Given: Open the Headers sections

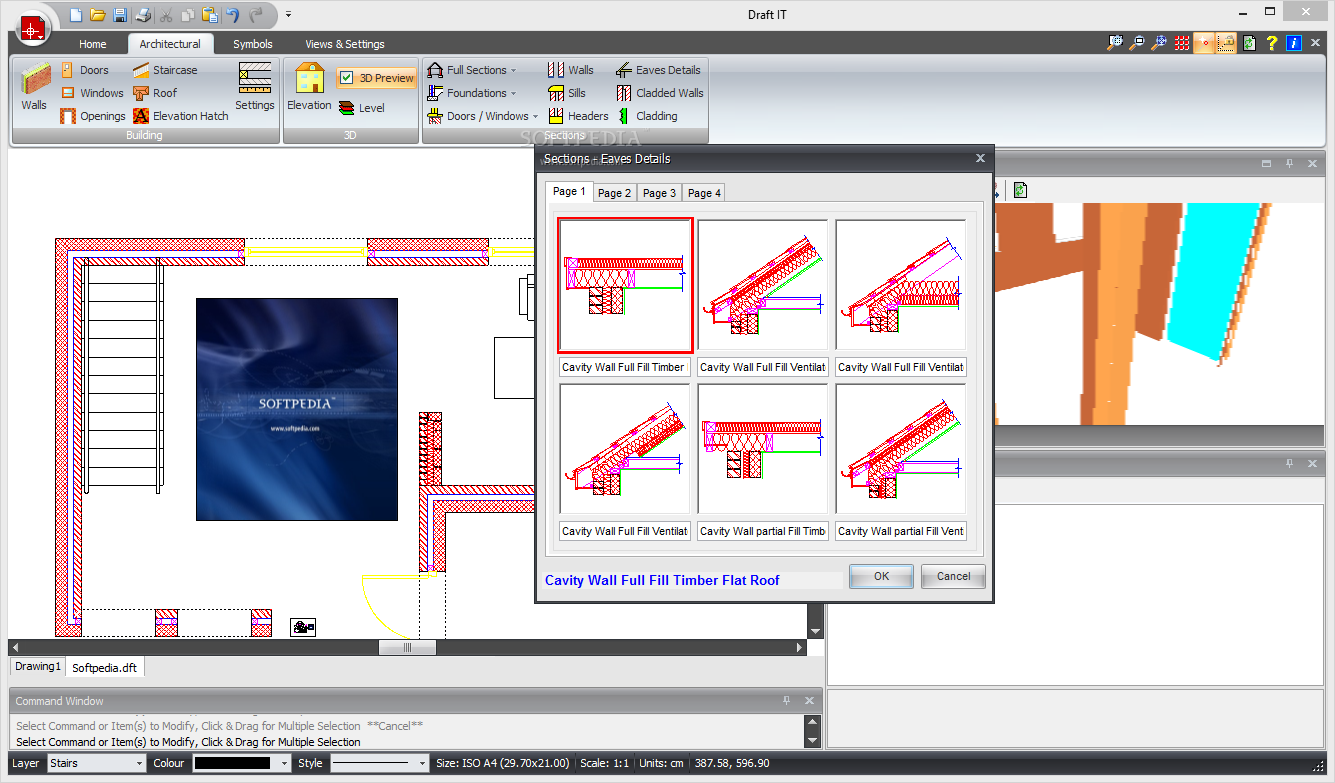Looking at the screenshot, I should (x=577, y=116).
